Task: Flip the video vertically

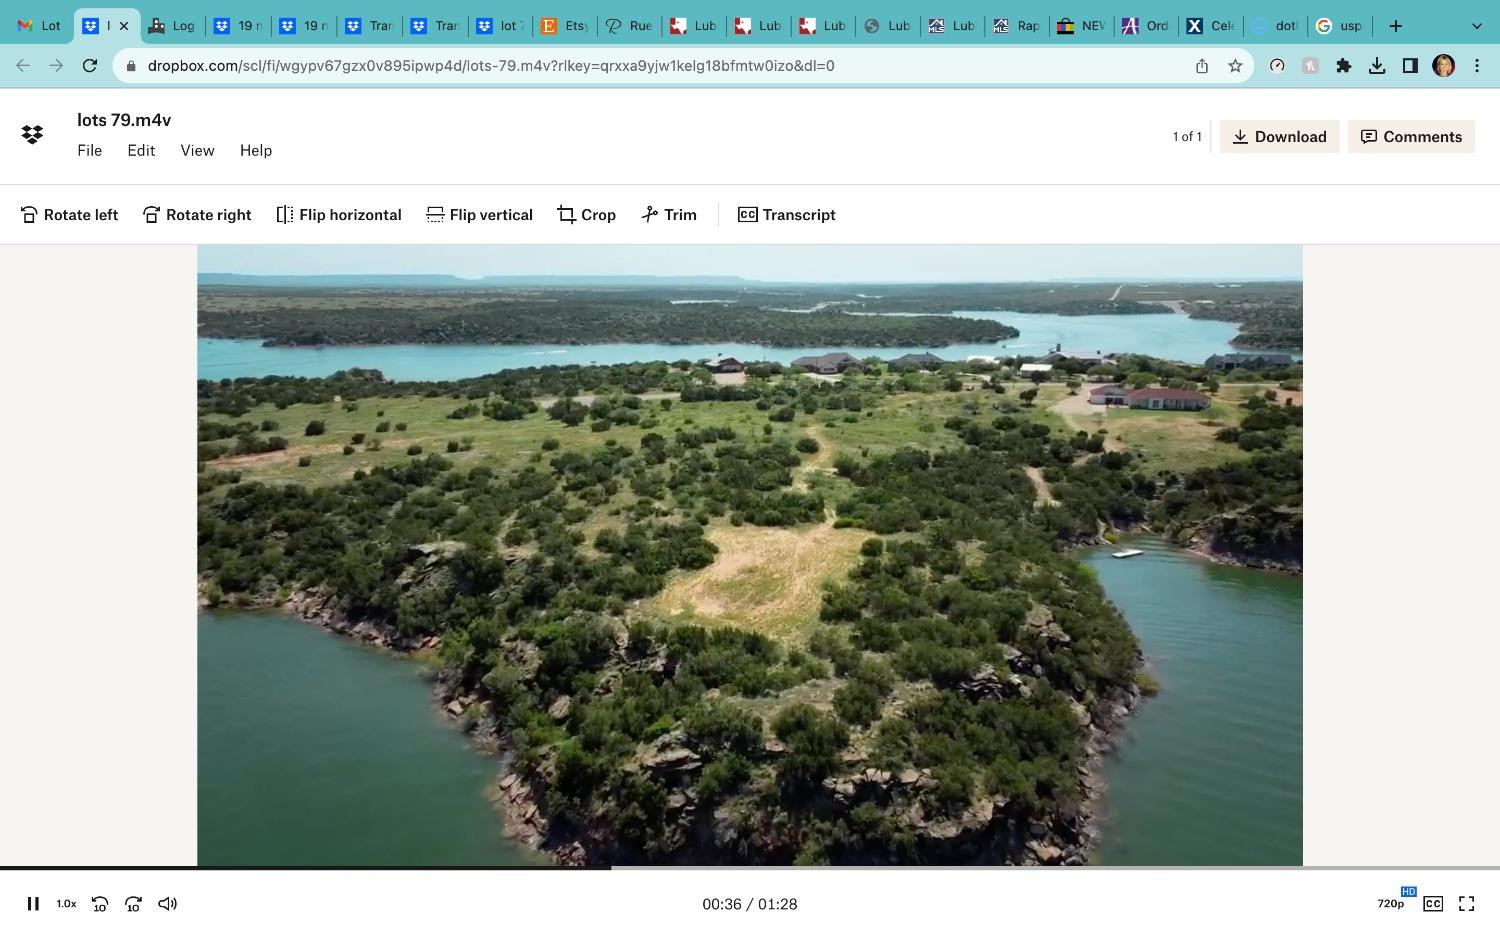Action: (x=479, y=215)
